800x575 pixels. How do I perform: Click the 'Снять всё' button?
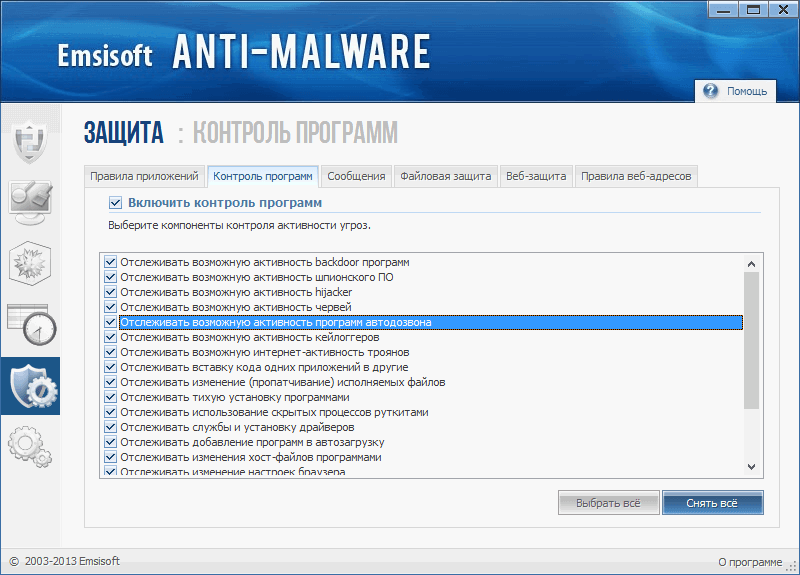click(712, 503)
